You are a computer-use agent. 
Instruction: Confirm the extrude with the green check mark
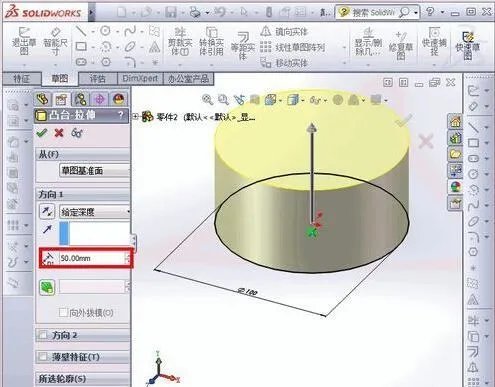click(x=42, y=133)
